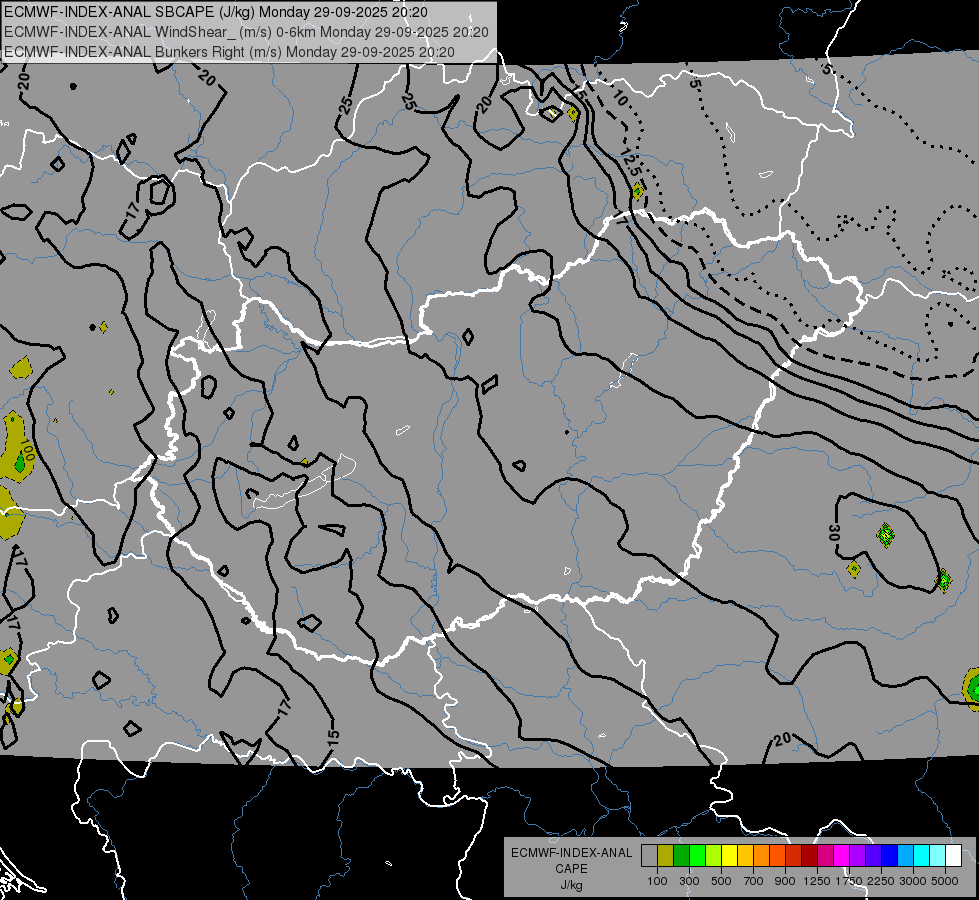Click the contour label reading 10
Image resolution: width=979 pixels, height=900 pixels.
(x=619, y=99)
